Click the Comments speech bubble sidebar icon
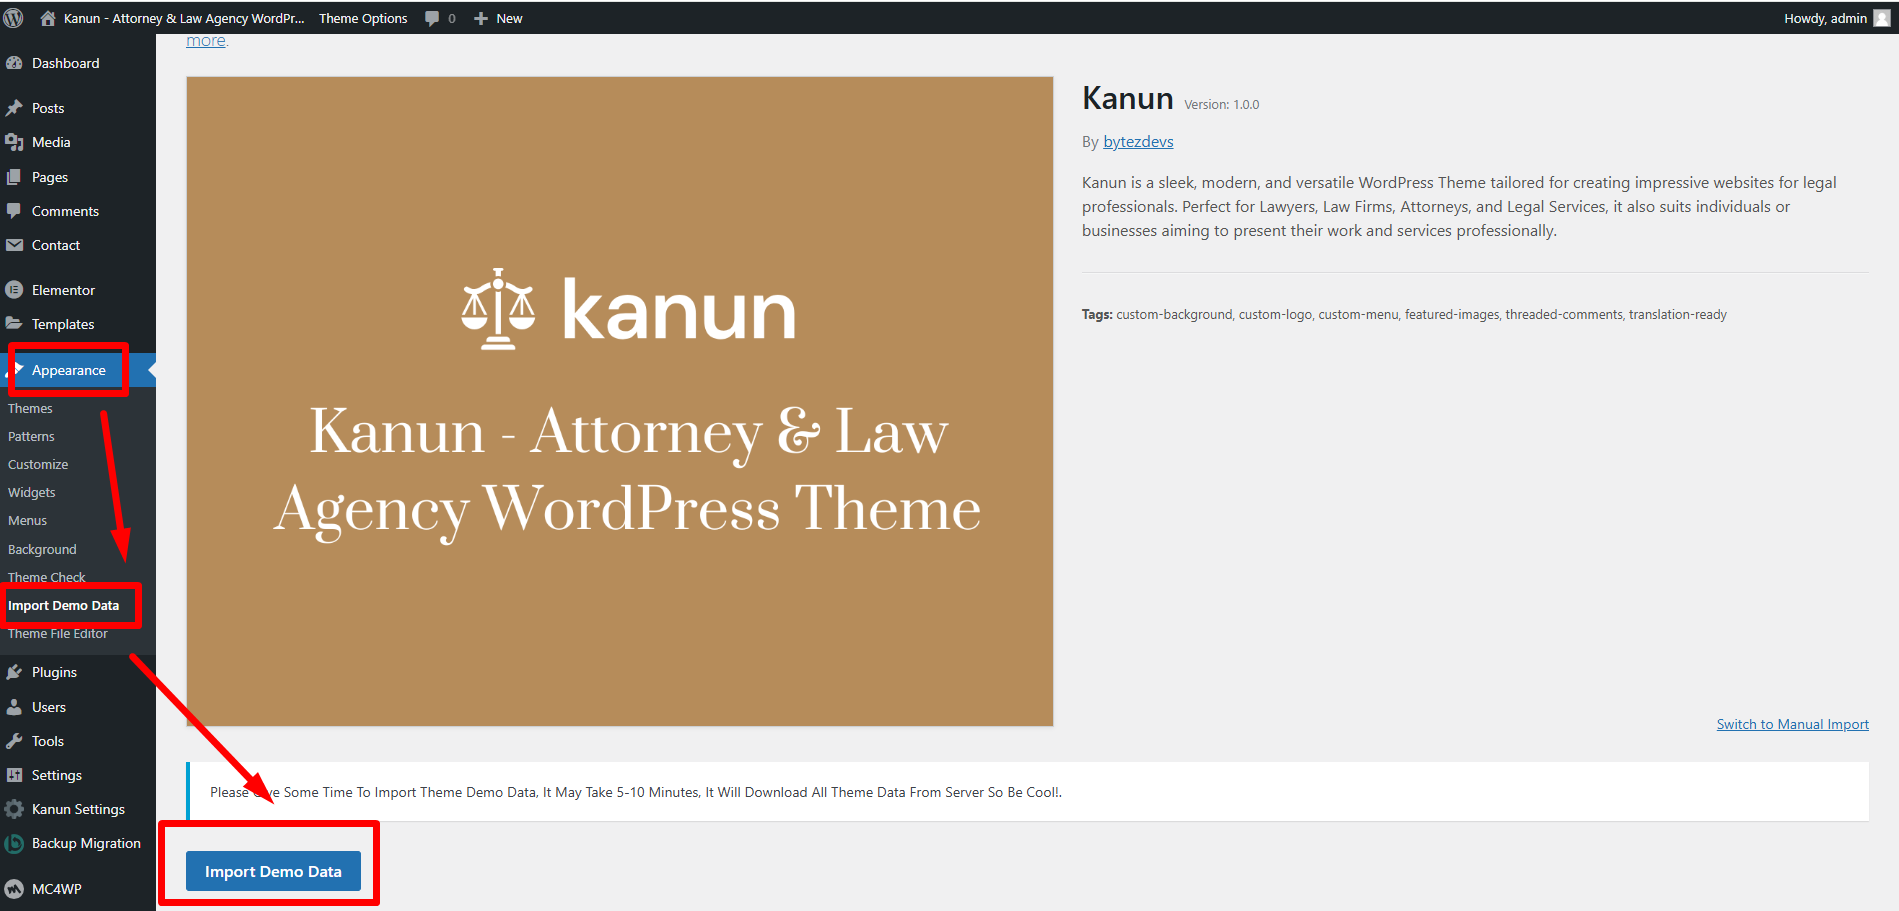This screenshot has width=1899, height=911. pos(14,211)
